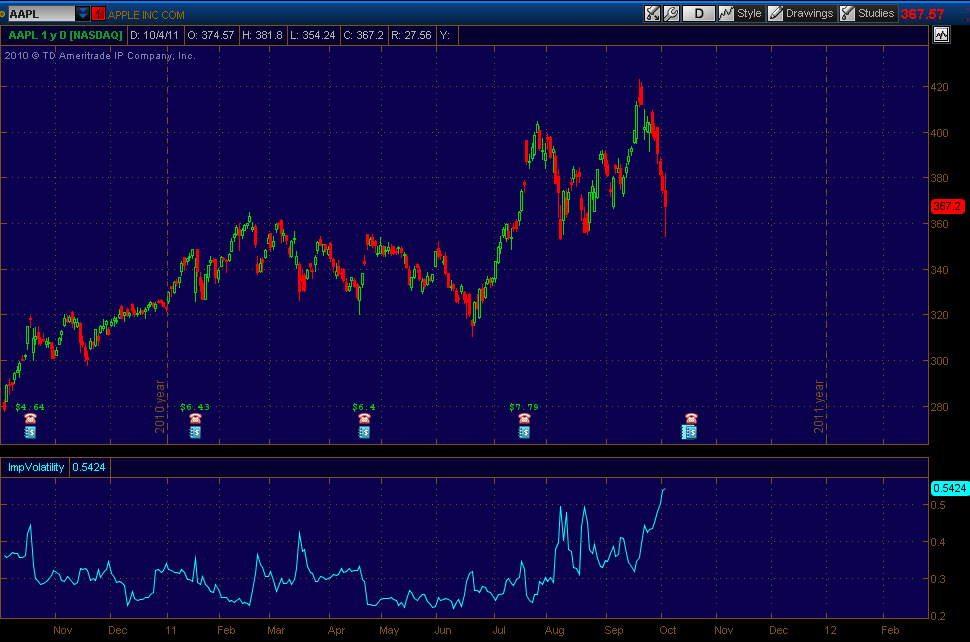Open the symbol dropdown arrow next to AAPL

(x=82, y=14)
